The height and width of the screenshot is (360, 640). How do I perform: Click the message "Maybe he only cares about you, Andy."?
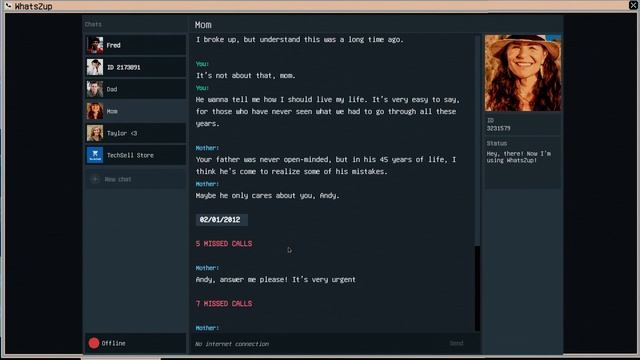click(267, 196)
